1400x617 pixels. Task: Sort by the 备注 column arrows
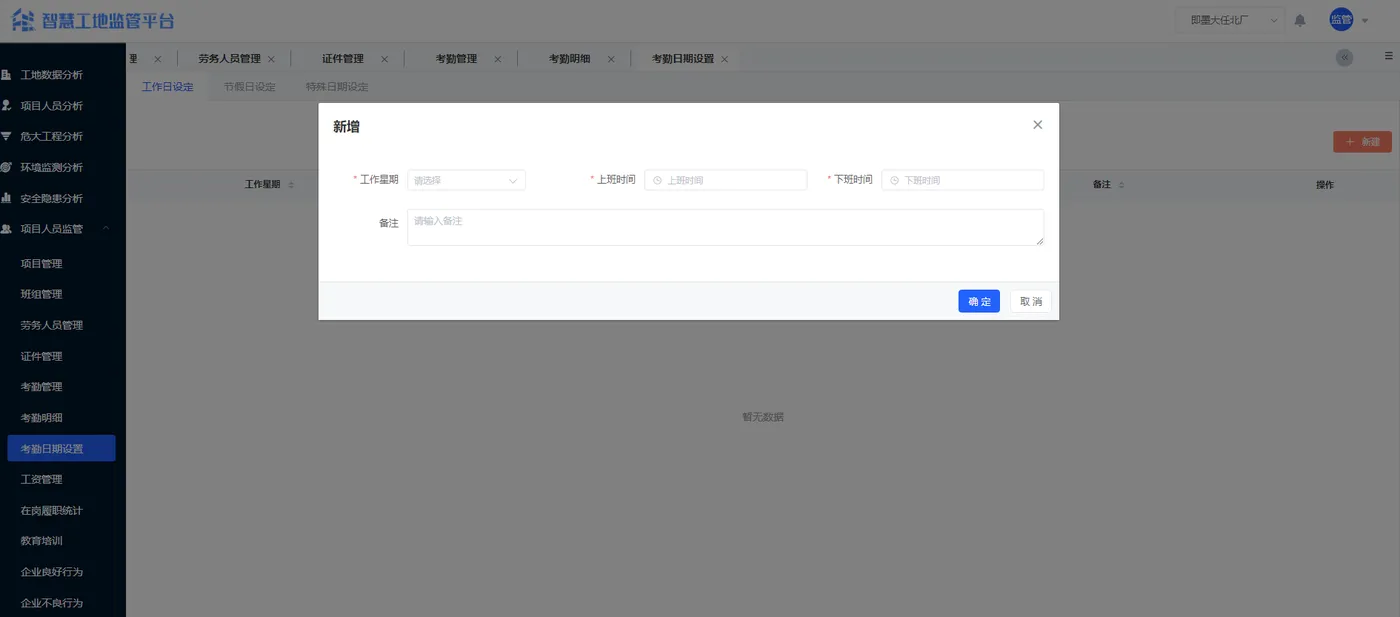click(1121, 185)
